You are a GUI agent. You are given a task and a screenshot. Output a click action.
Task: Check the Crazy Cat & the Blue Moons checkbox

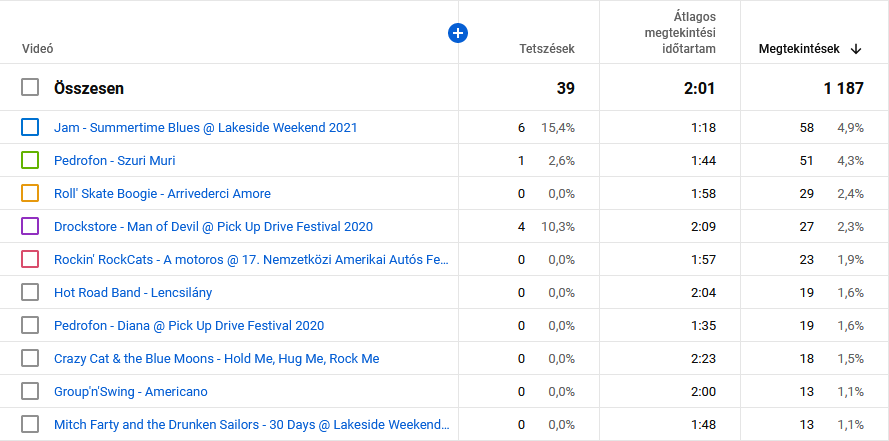(30, 358)
